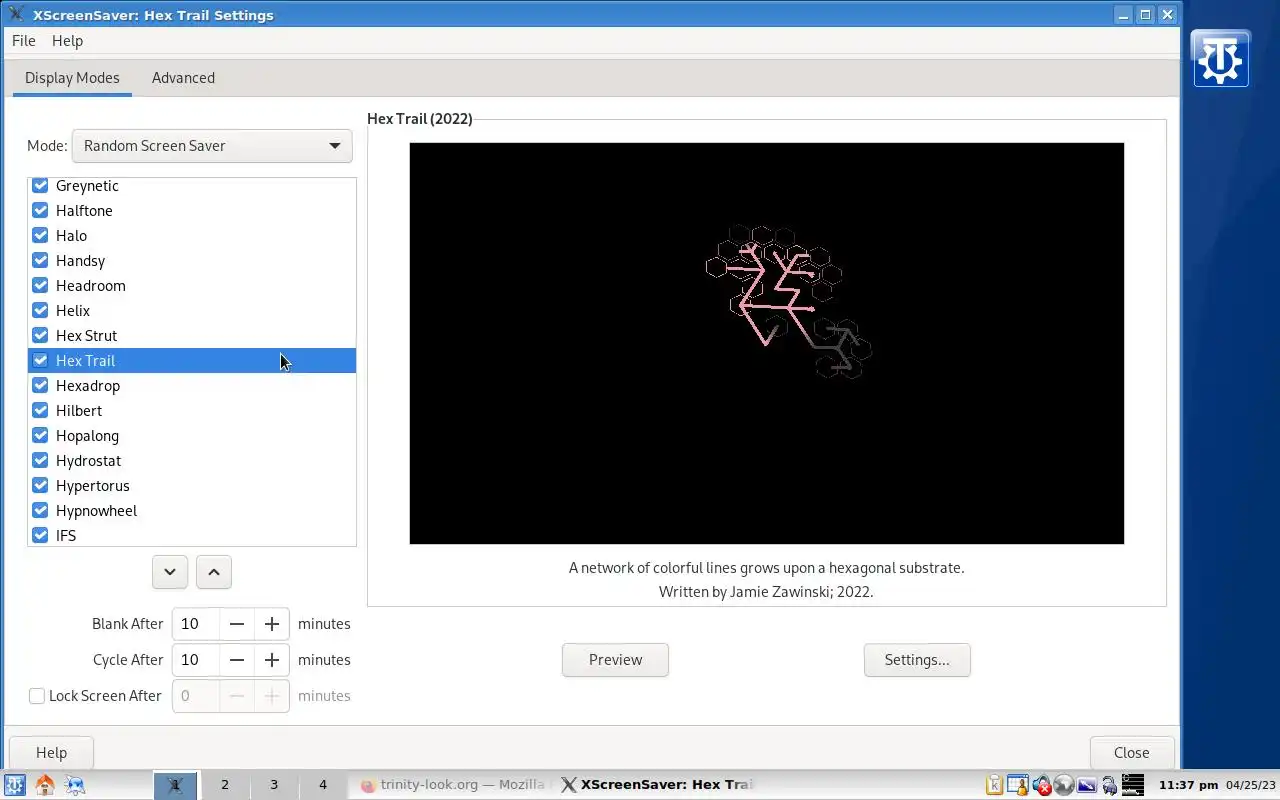
Task: Select Handsy in the saver list
Action: click(192, 260)
